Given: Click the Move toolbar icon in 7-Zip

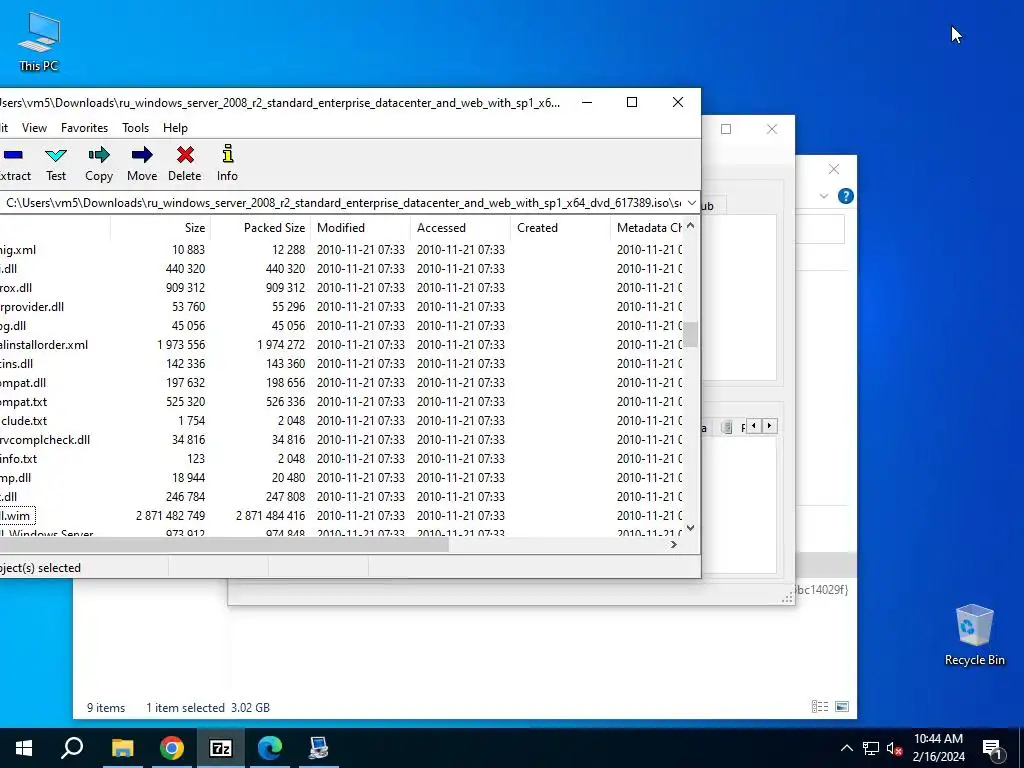Looking at the screenshot, I should [142, 163].
